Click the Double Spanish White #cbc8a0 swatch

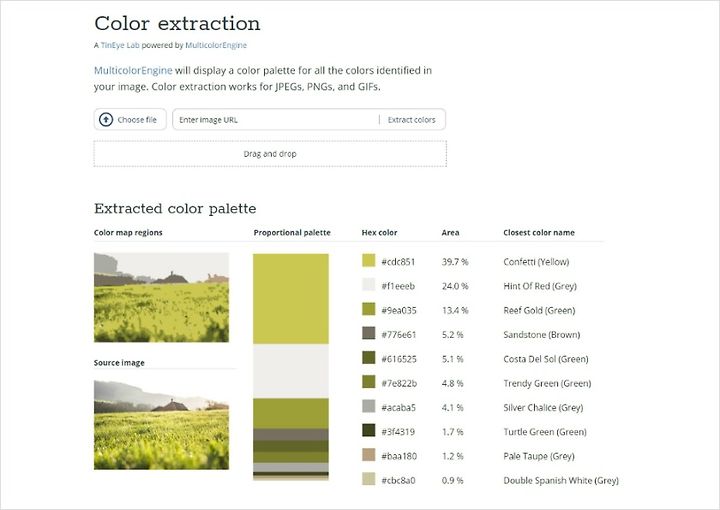368,480
